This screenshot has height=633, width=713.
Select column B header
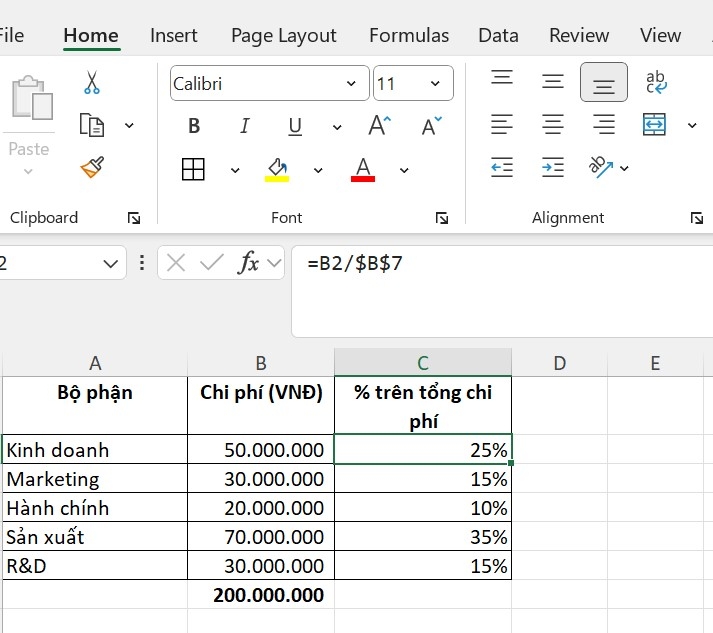pos(261,363)
